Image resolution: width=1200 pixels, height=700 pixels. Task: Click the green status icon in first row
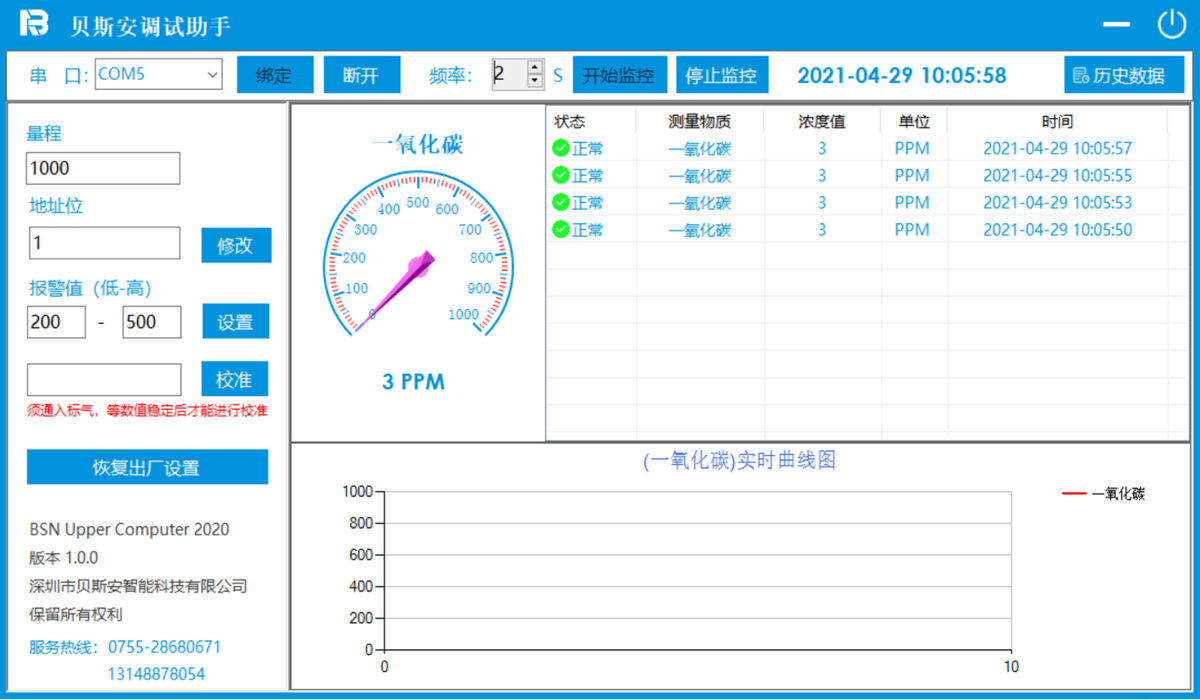click(x=560, y=149)
